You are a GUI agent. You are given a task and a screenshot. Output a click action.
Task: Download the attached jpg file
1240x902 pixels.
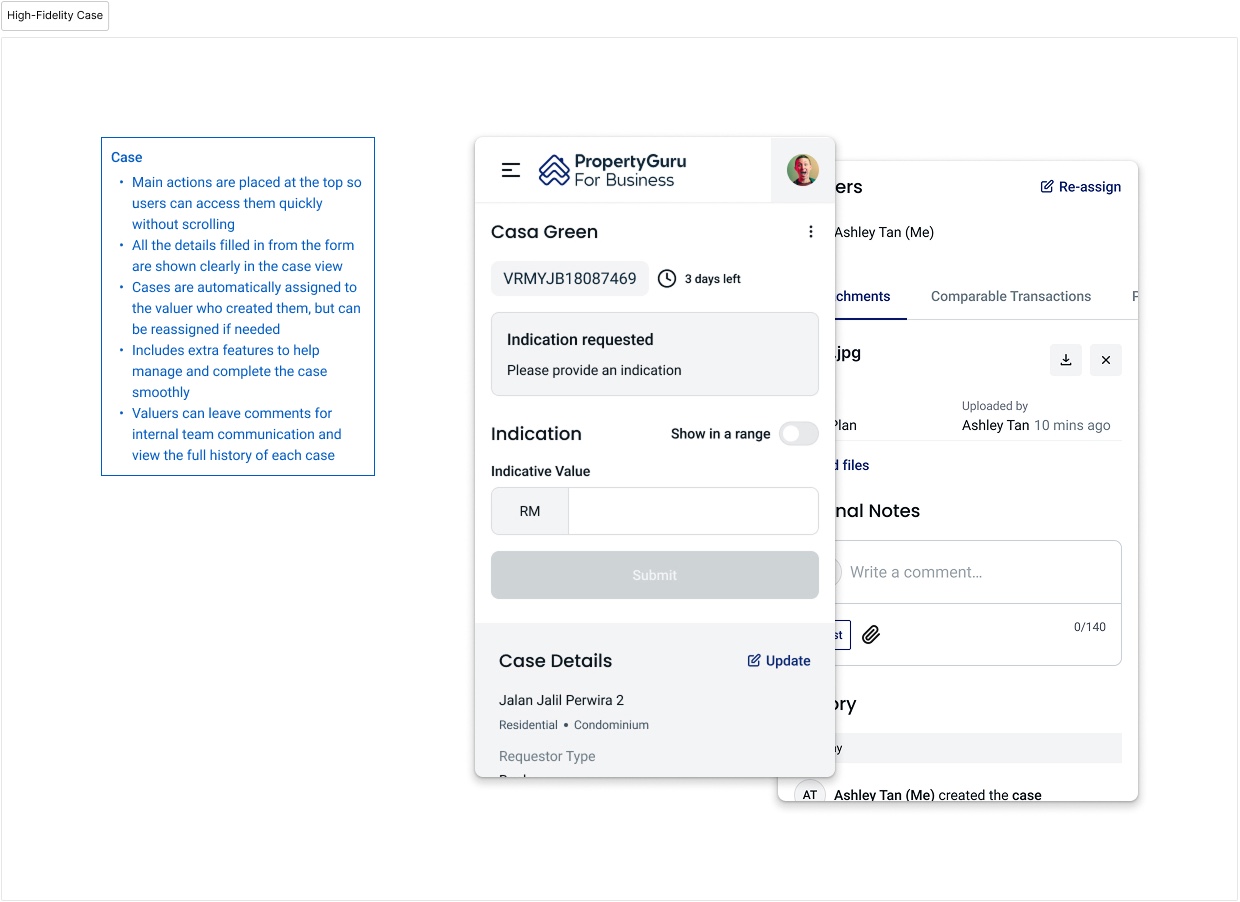coord(1066,360)
